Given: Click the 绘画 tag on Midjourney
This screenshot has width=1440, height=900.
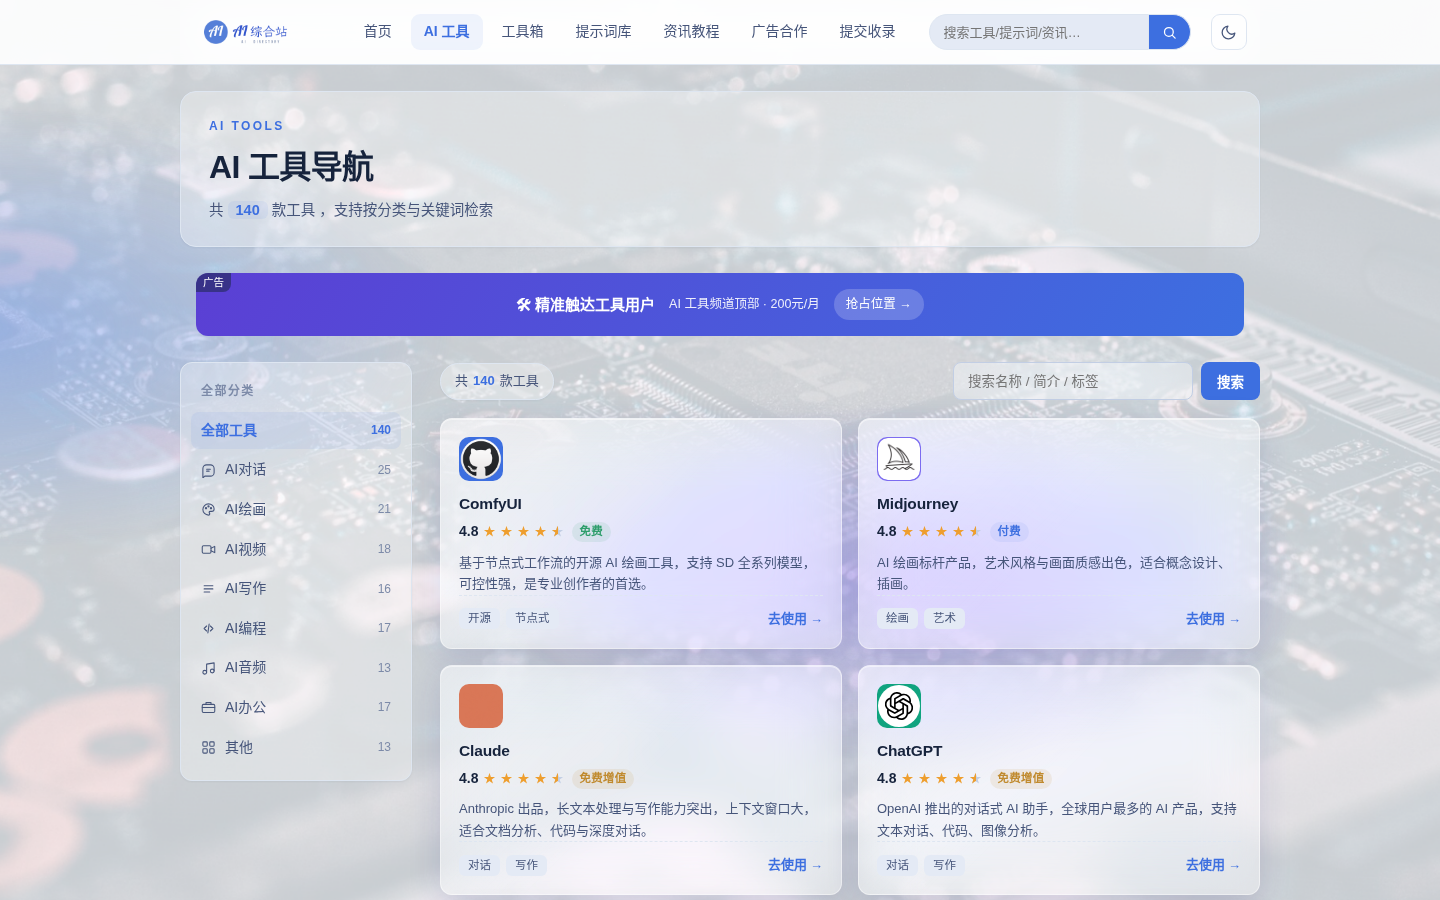Looking at the screenshot, I should [898, 618].
